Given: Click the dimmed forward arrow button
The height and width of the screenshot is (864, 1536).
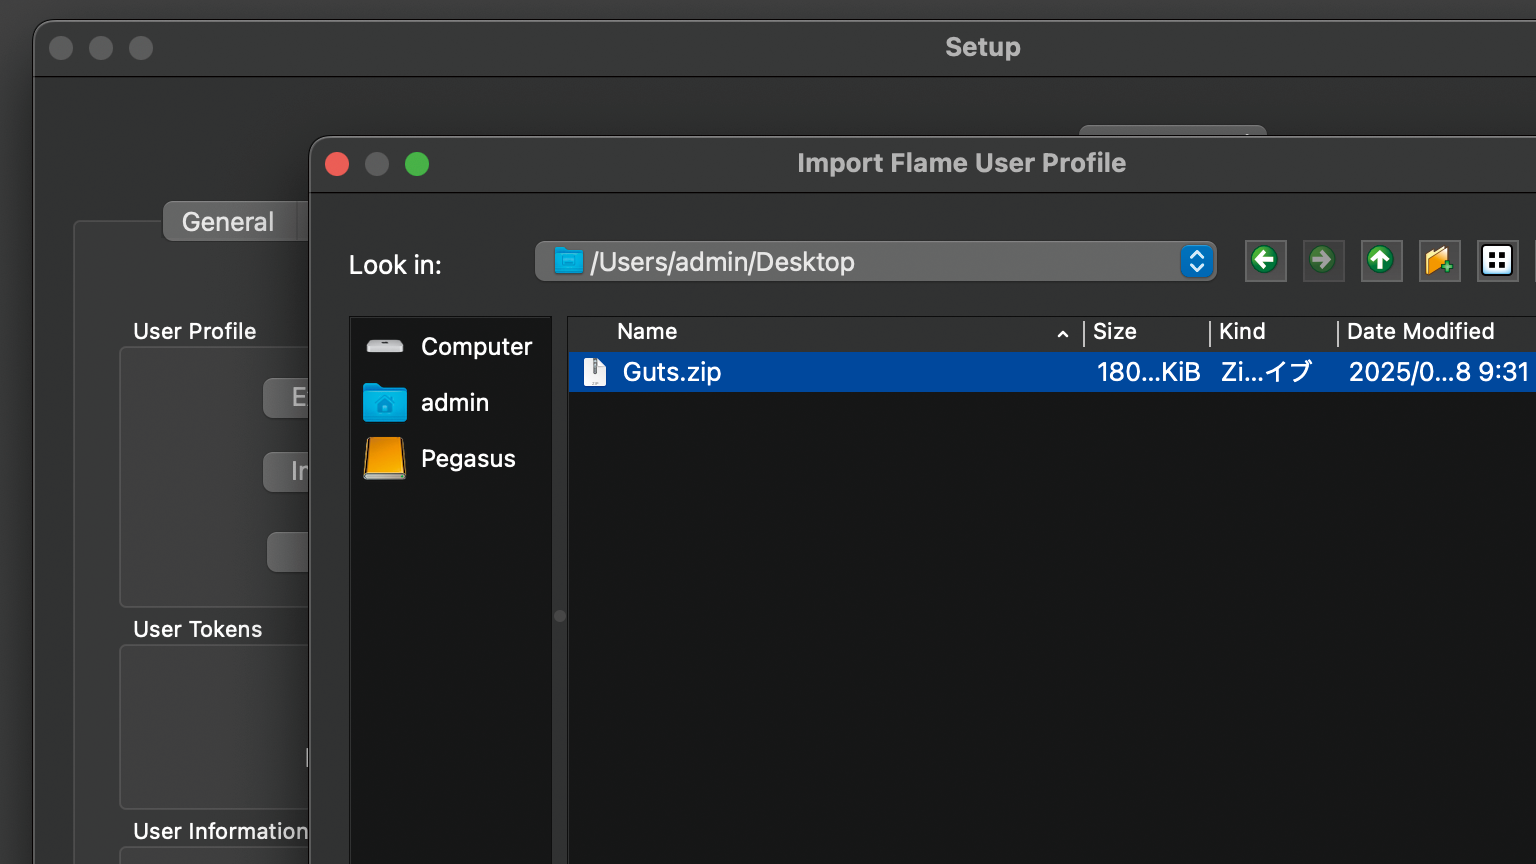Looking at the screenshot, I should coord(1323,261).
